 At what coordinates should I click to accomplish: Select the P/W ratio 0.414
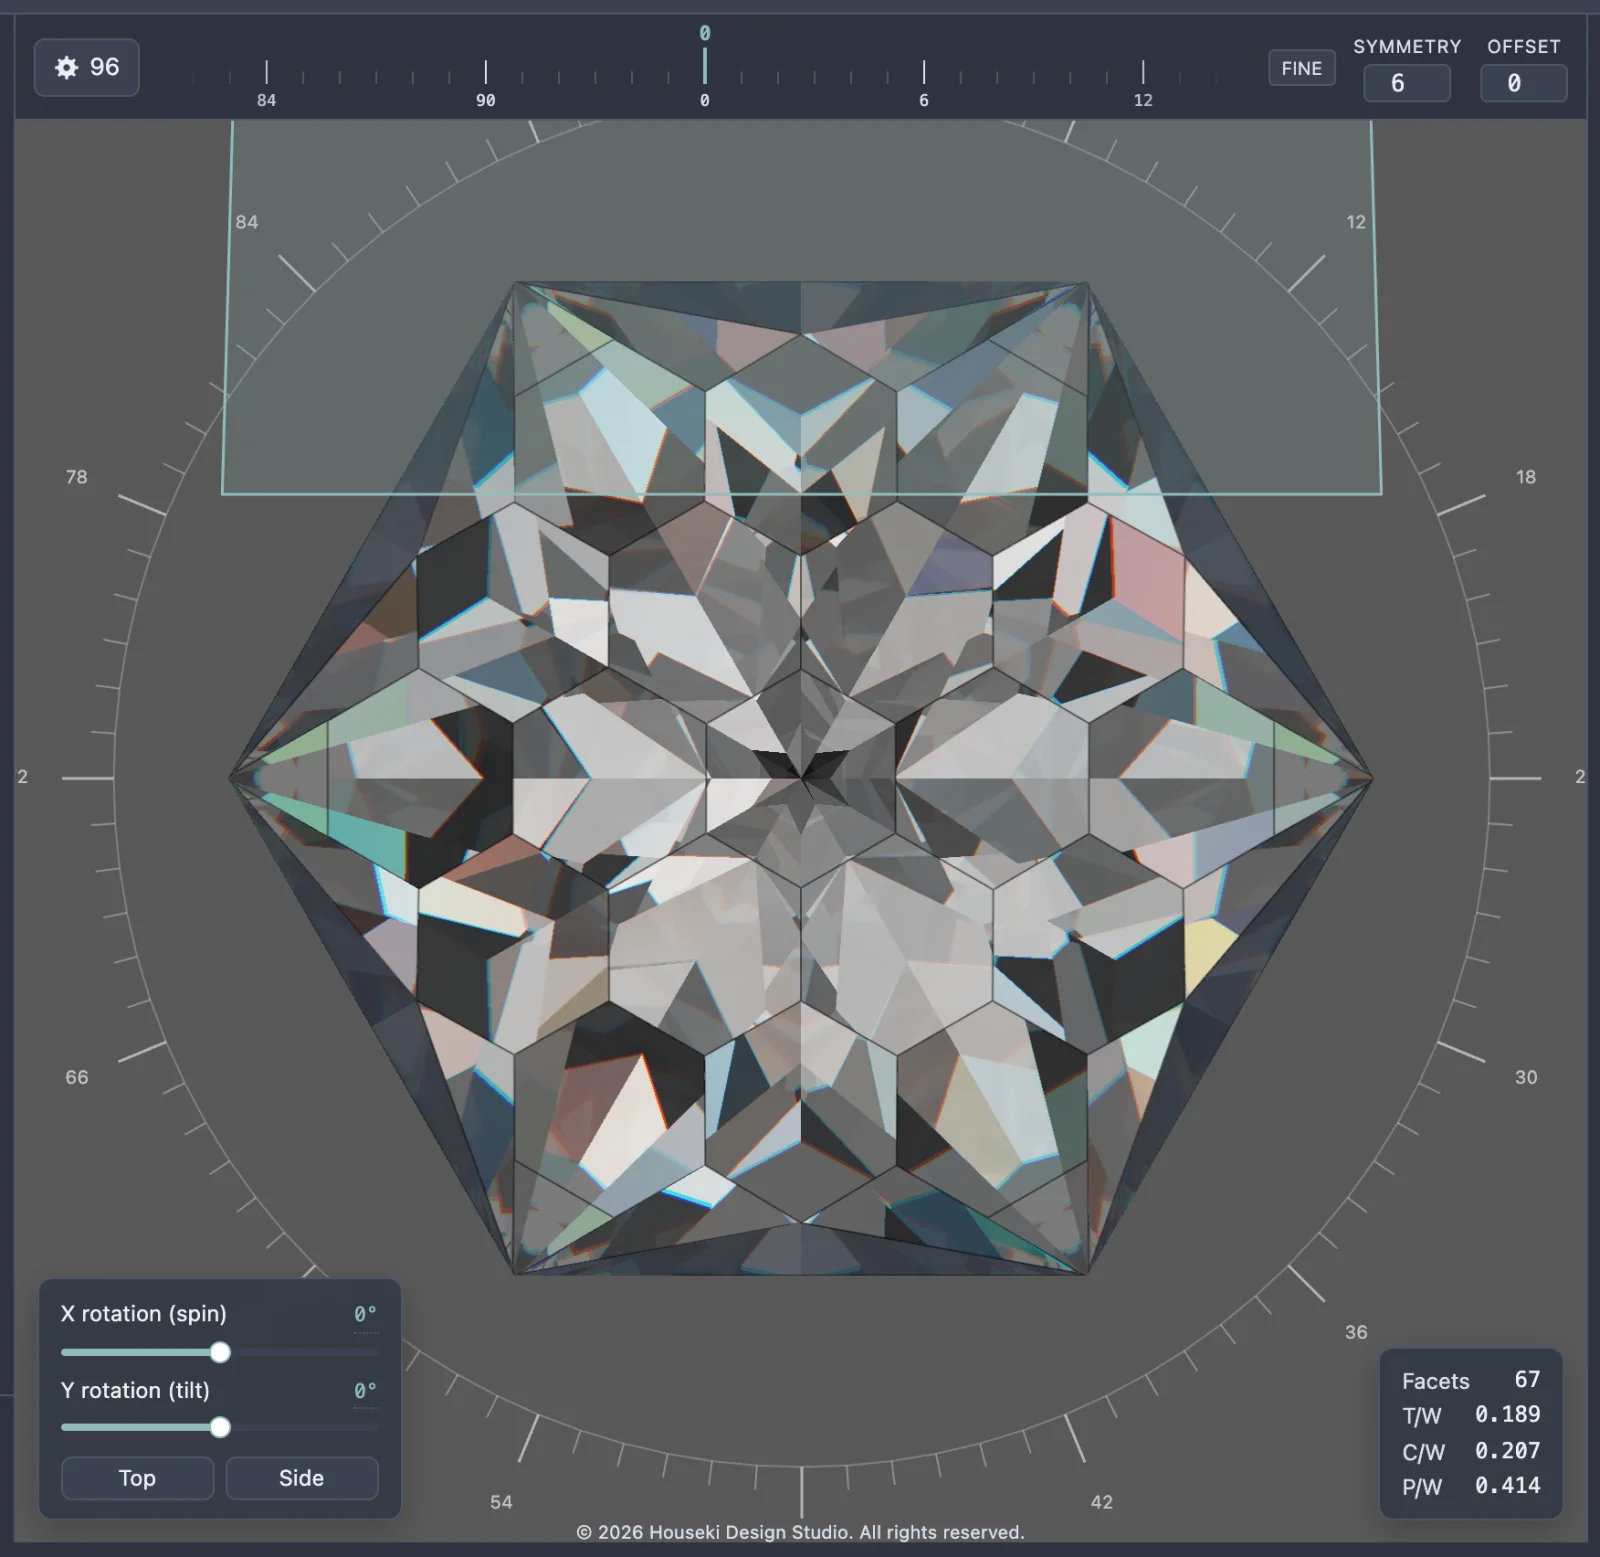pos(1508,1486)
